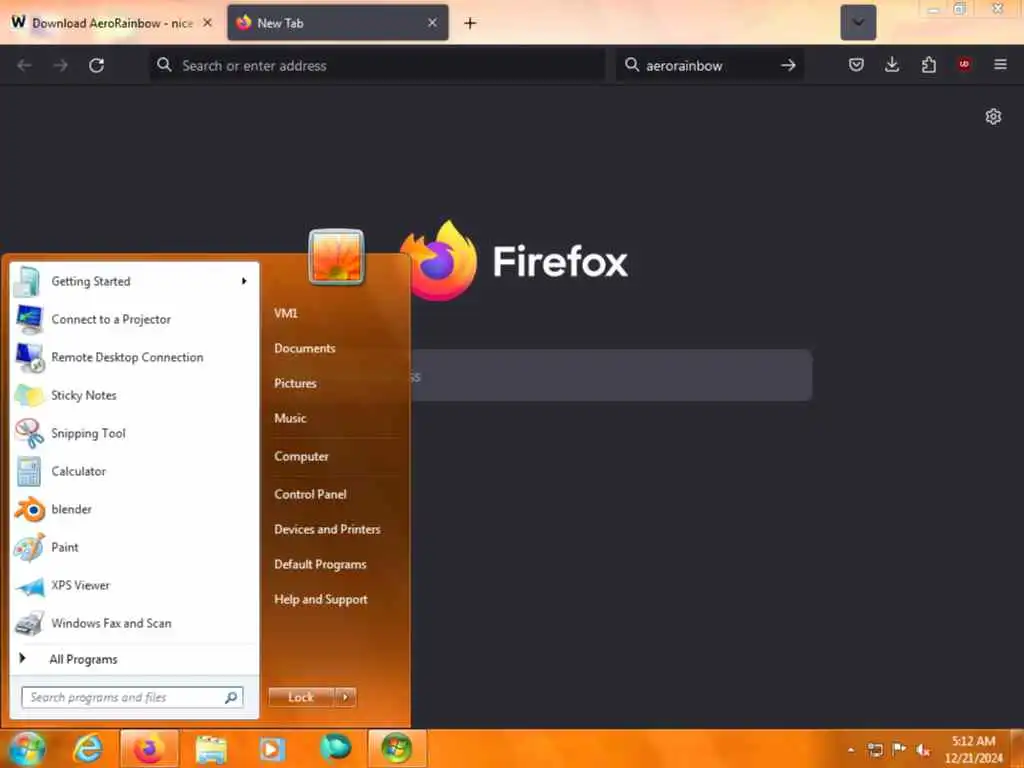Click the Firefox logo on new tab page

[x=438, y=261]
